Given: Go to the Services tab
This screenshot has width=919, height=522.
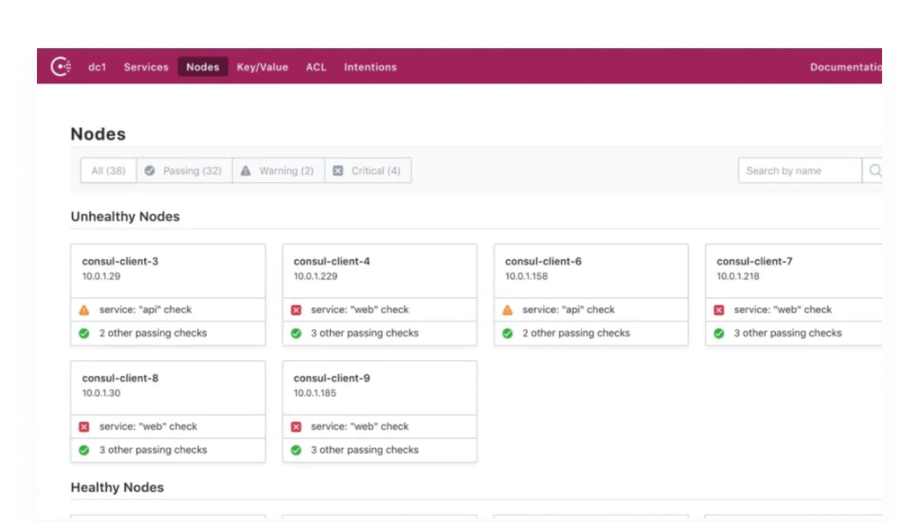Looking at the screenshot, I should [146, 67].
